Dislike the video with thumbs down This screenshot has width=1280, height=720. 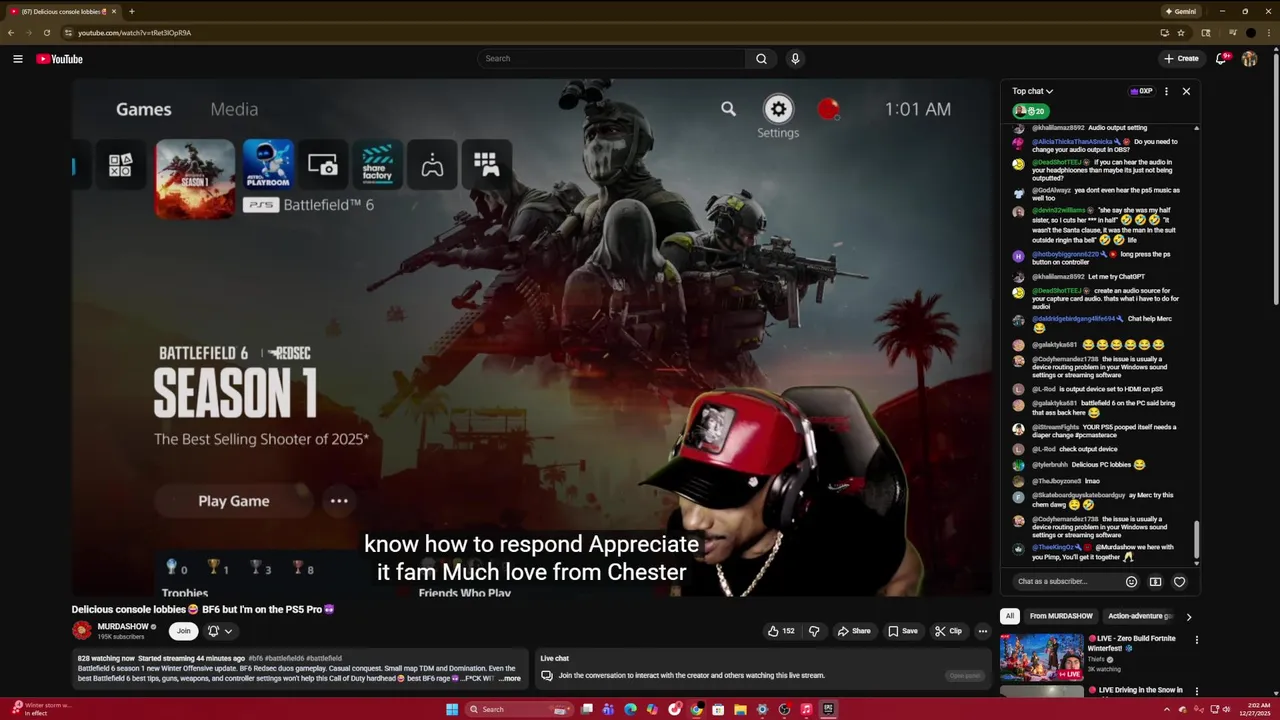pyautogui.click(x=814, y=631)
